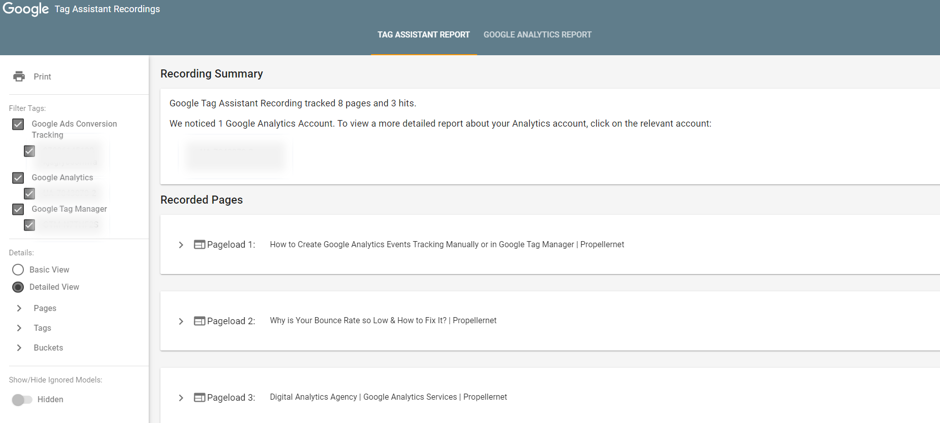Viewport: 940px width, 423px height.
Task: Uncheck the blurred ID checkbox under Google Tag Manager
Action: (29, 225)
